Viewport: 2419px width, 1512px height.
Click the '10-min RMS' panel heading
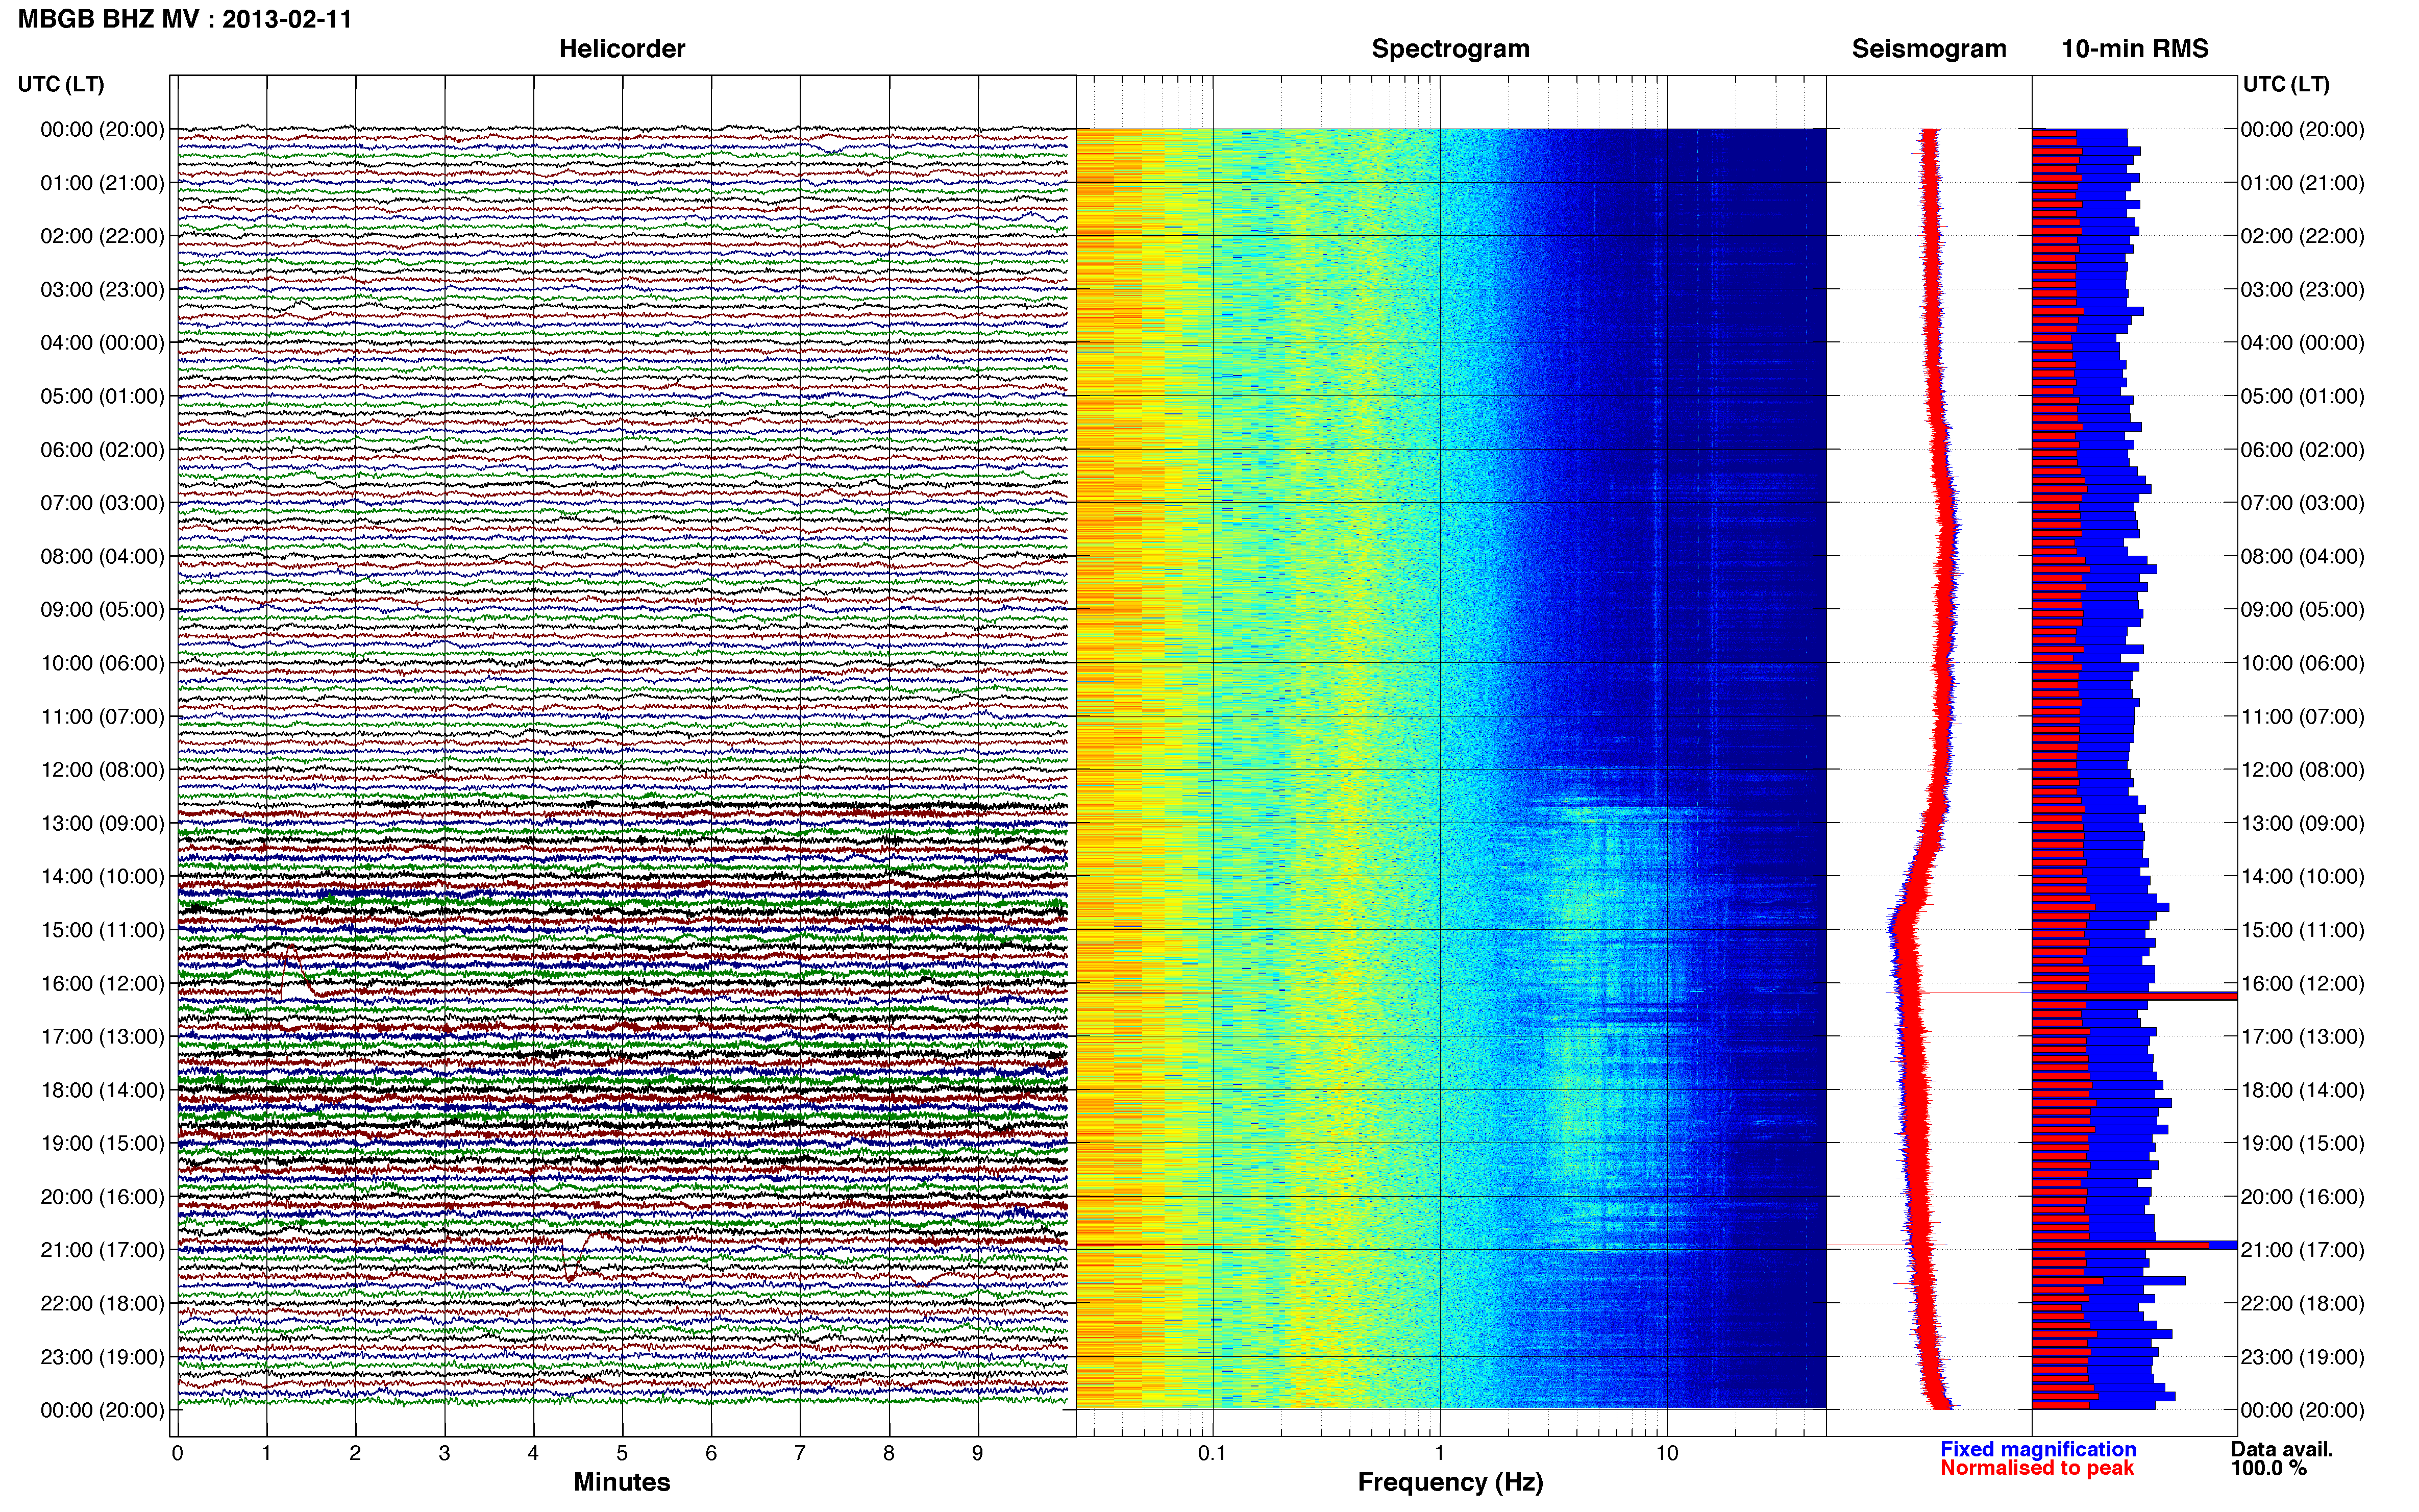[2135, 49]
